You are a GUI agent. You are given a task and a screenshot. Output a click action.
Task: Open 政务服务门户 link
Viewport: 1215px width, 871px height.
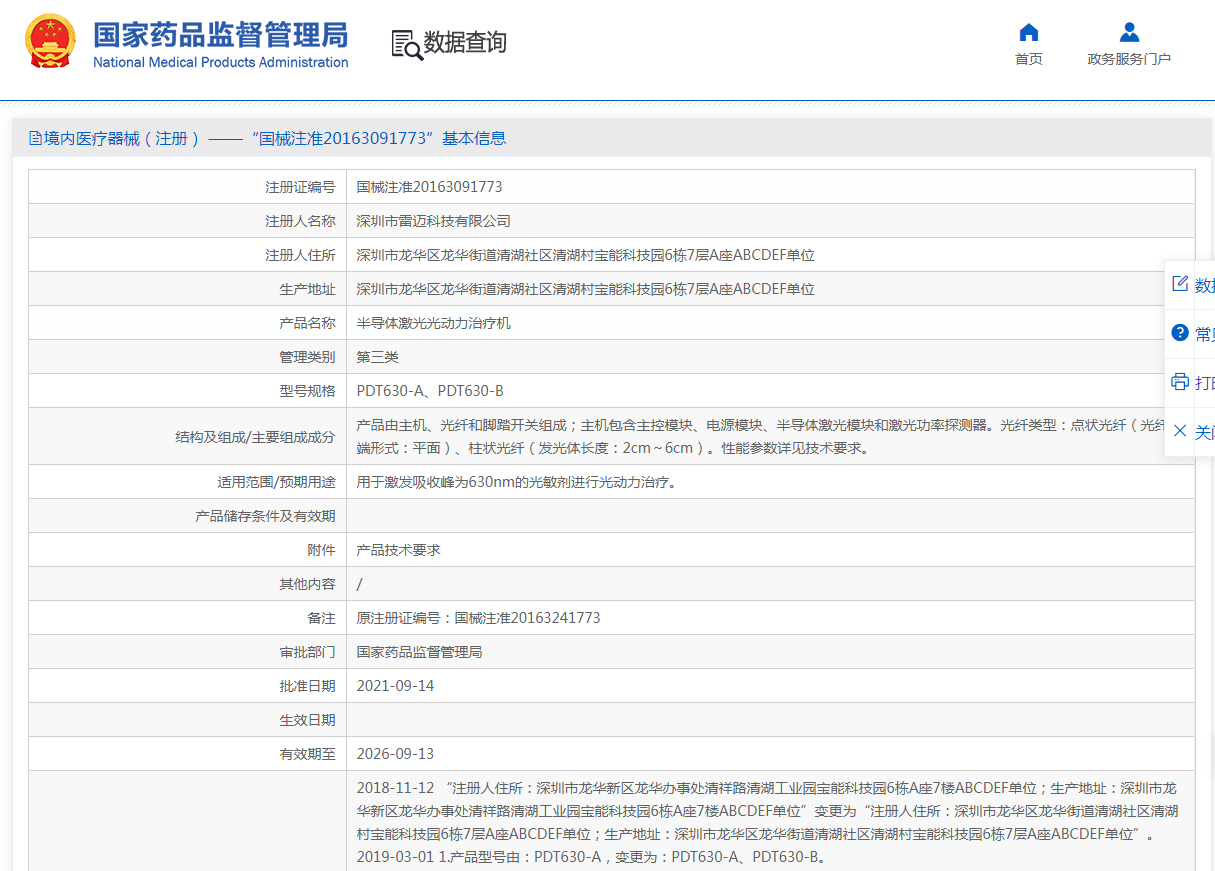pos(1129,59)
